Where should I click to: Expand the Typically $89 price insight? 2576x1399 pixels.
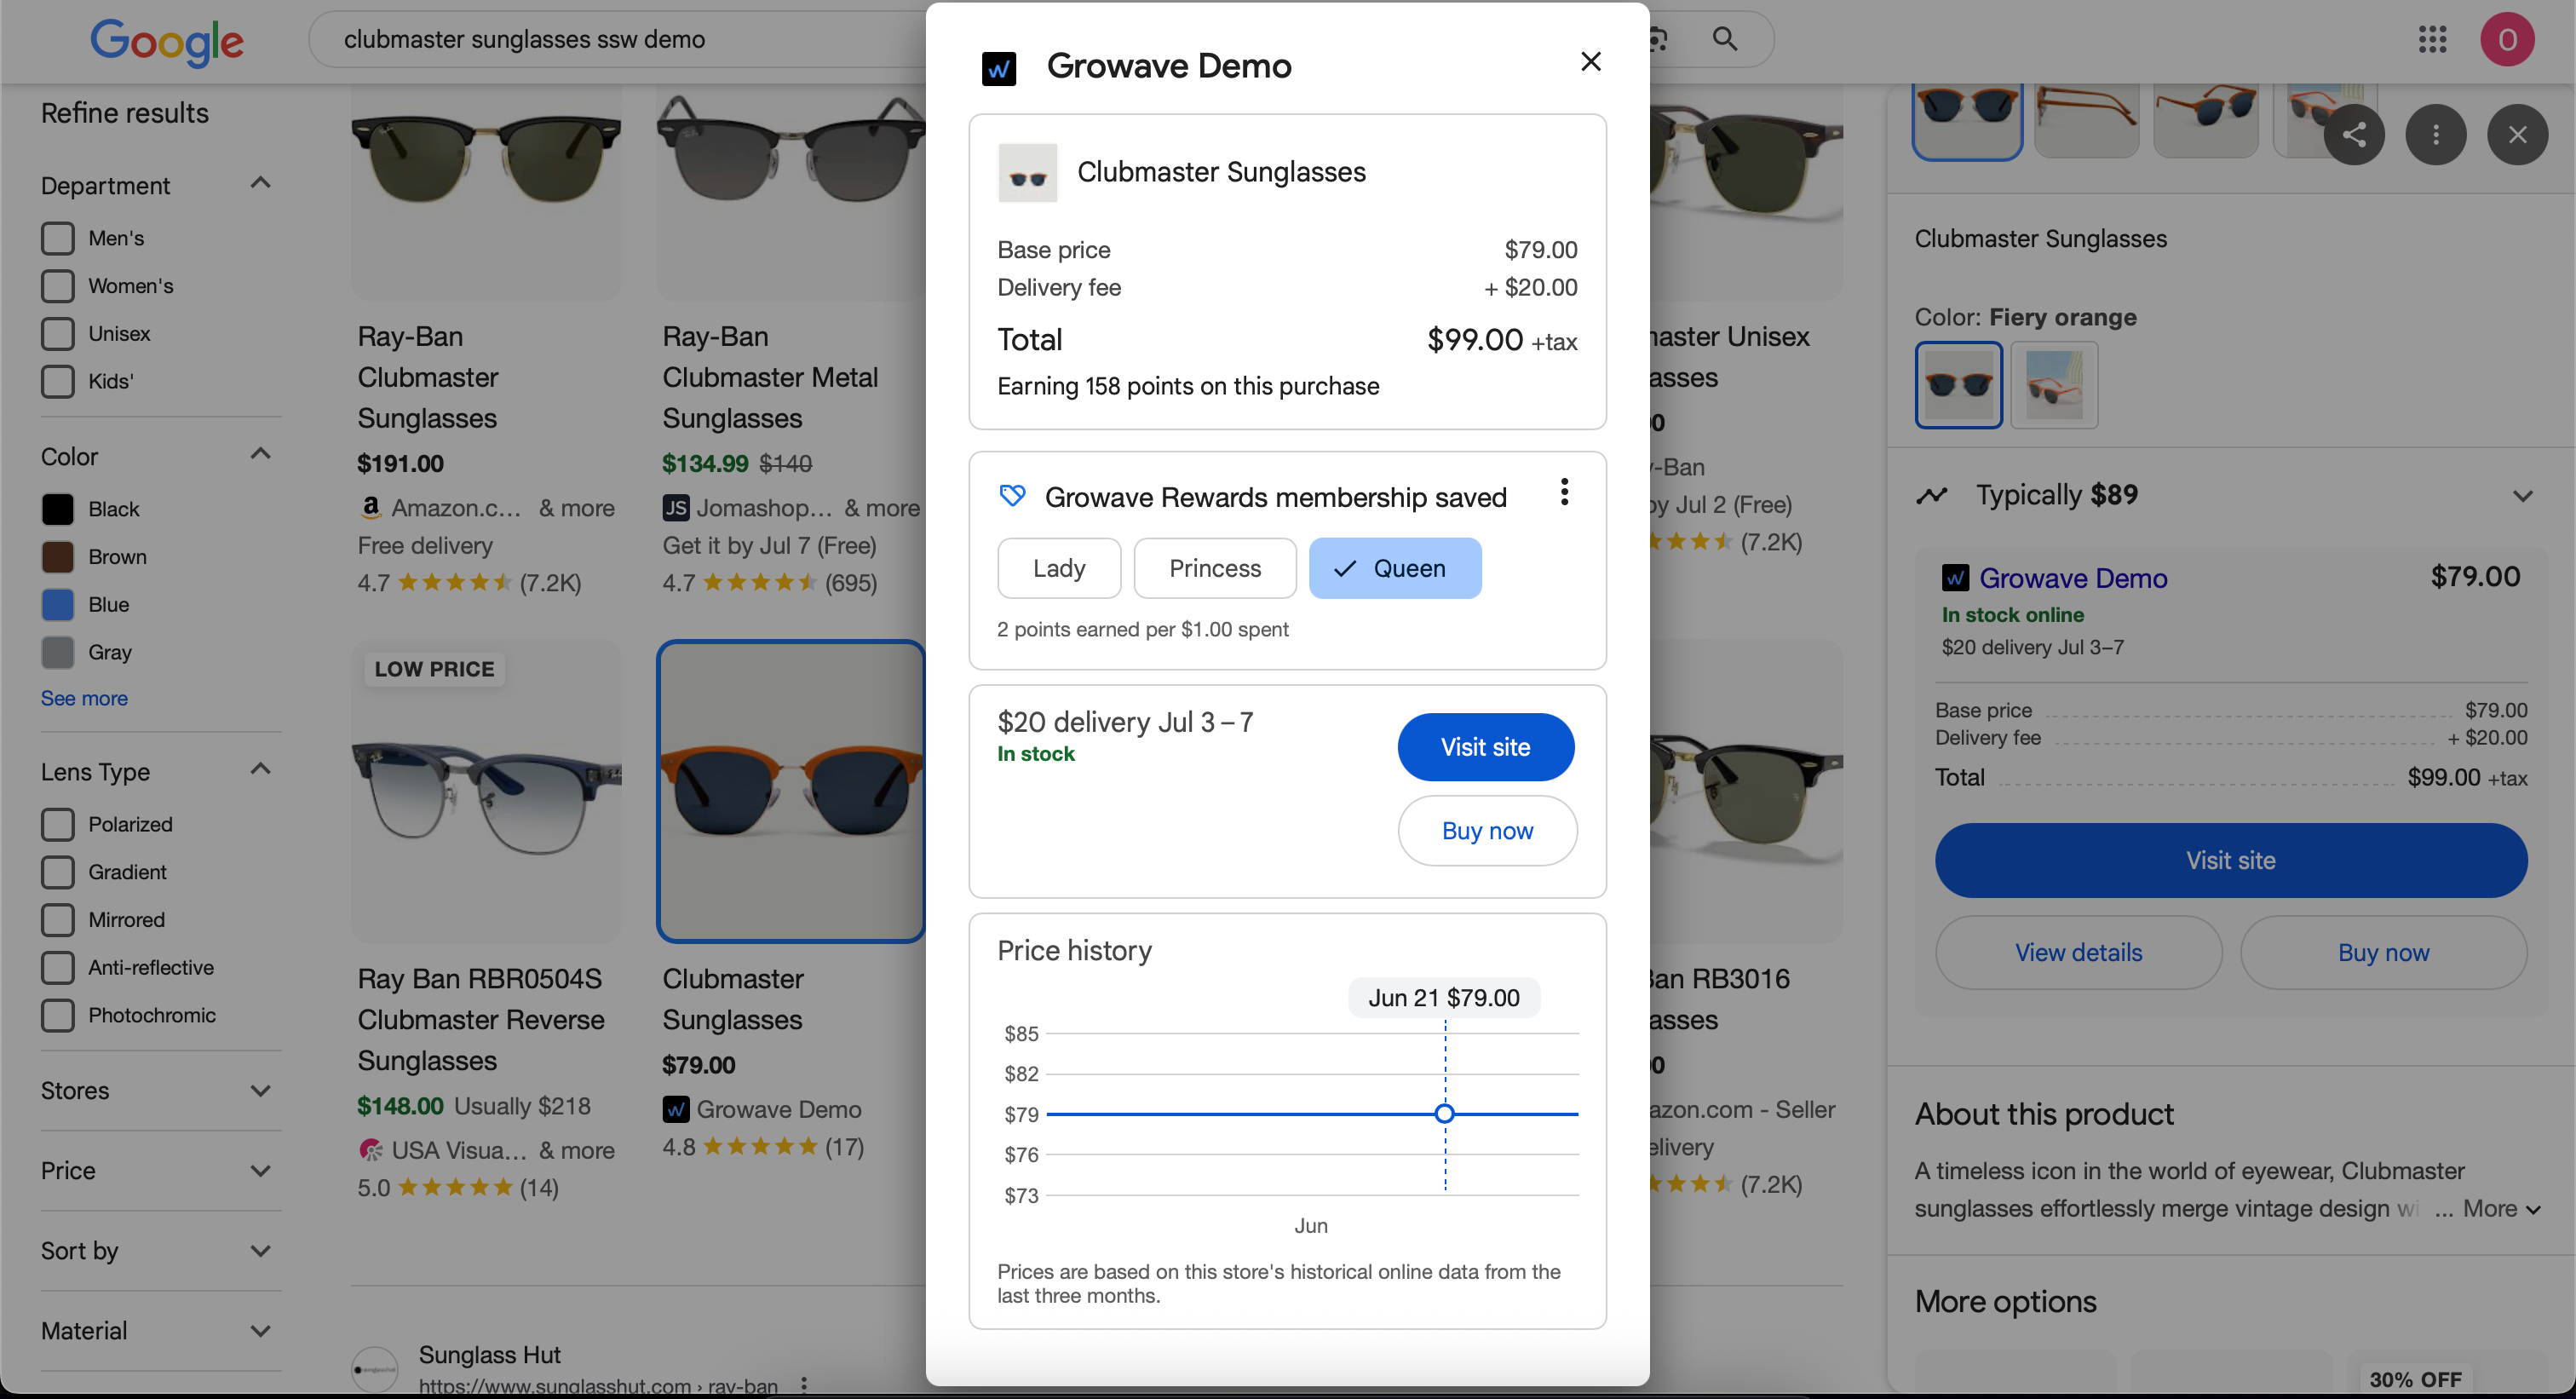(2522, 496)
